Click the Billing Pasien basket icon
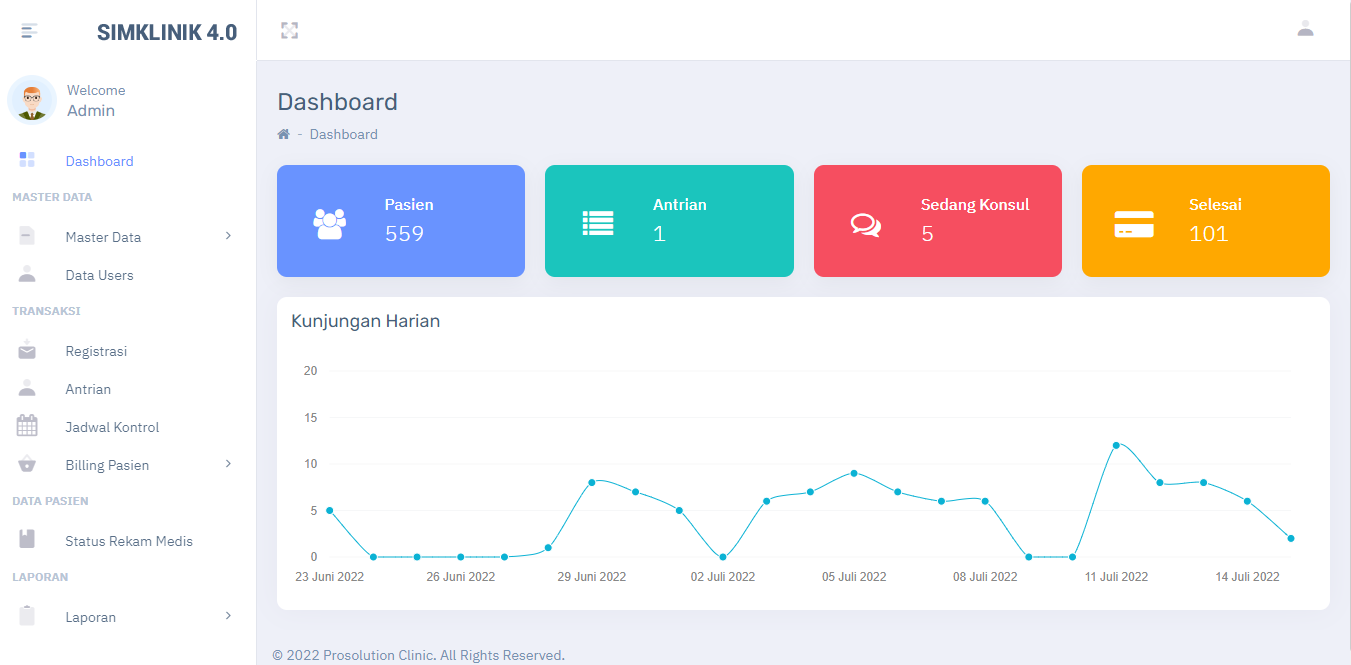The width and height of the screenshot is (1351, 665). [27, 465]
